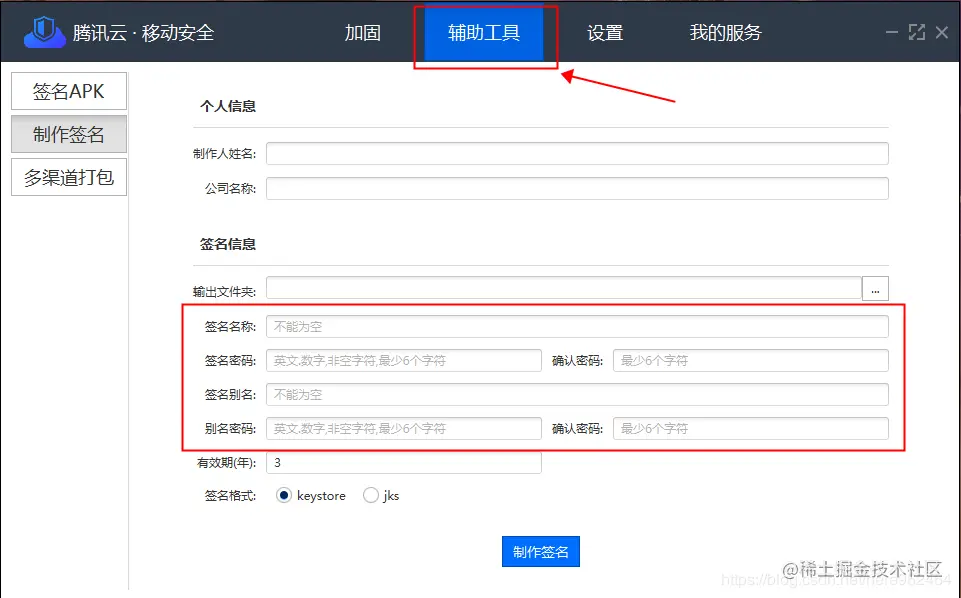Screen dimensions: 961x598
Task: Focus the 公司名称 input field
Action: point(577,188)
